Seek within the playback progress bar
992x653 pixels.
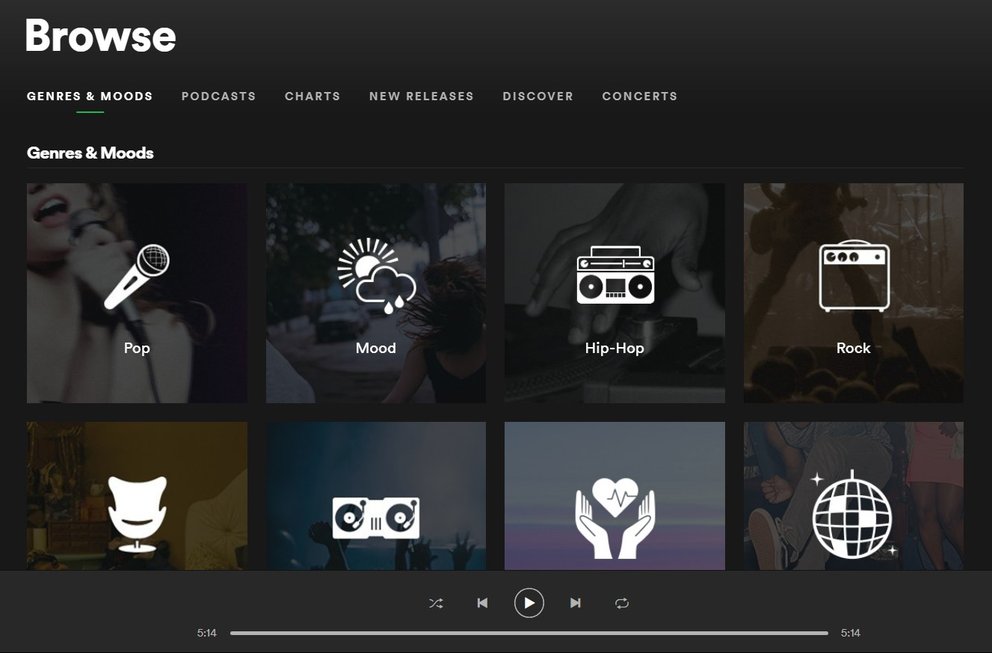pos(529,633)
